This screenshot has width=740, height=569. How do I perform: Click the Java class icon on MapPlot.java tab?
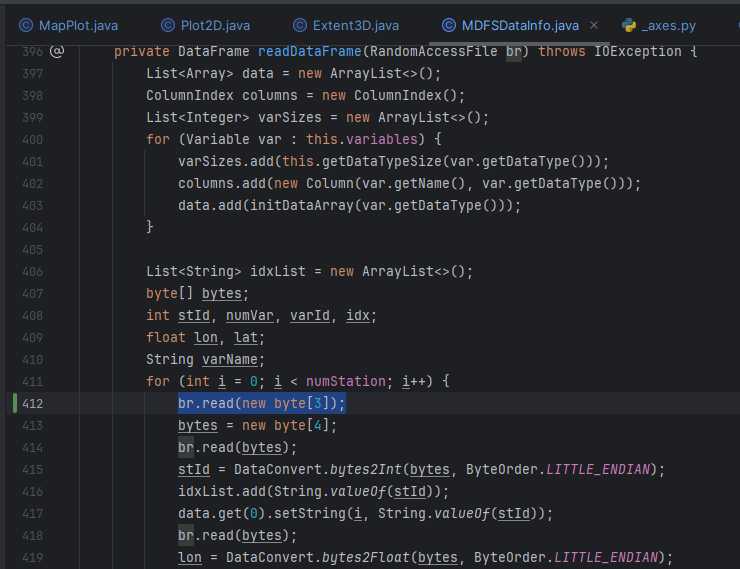click(24, 25)
